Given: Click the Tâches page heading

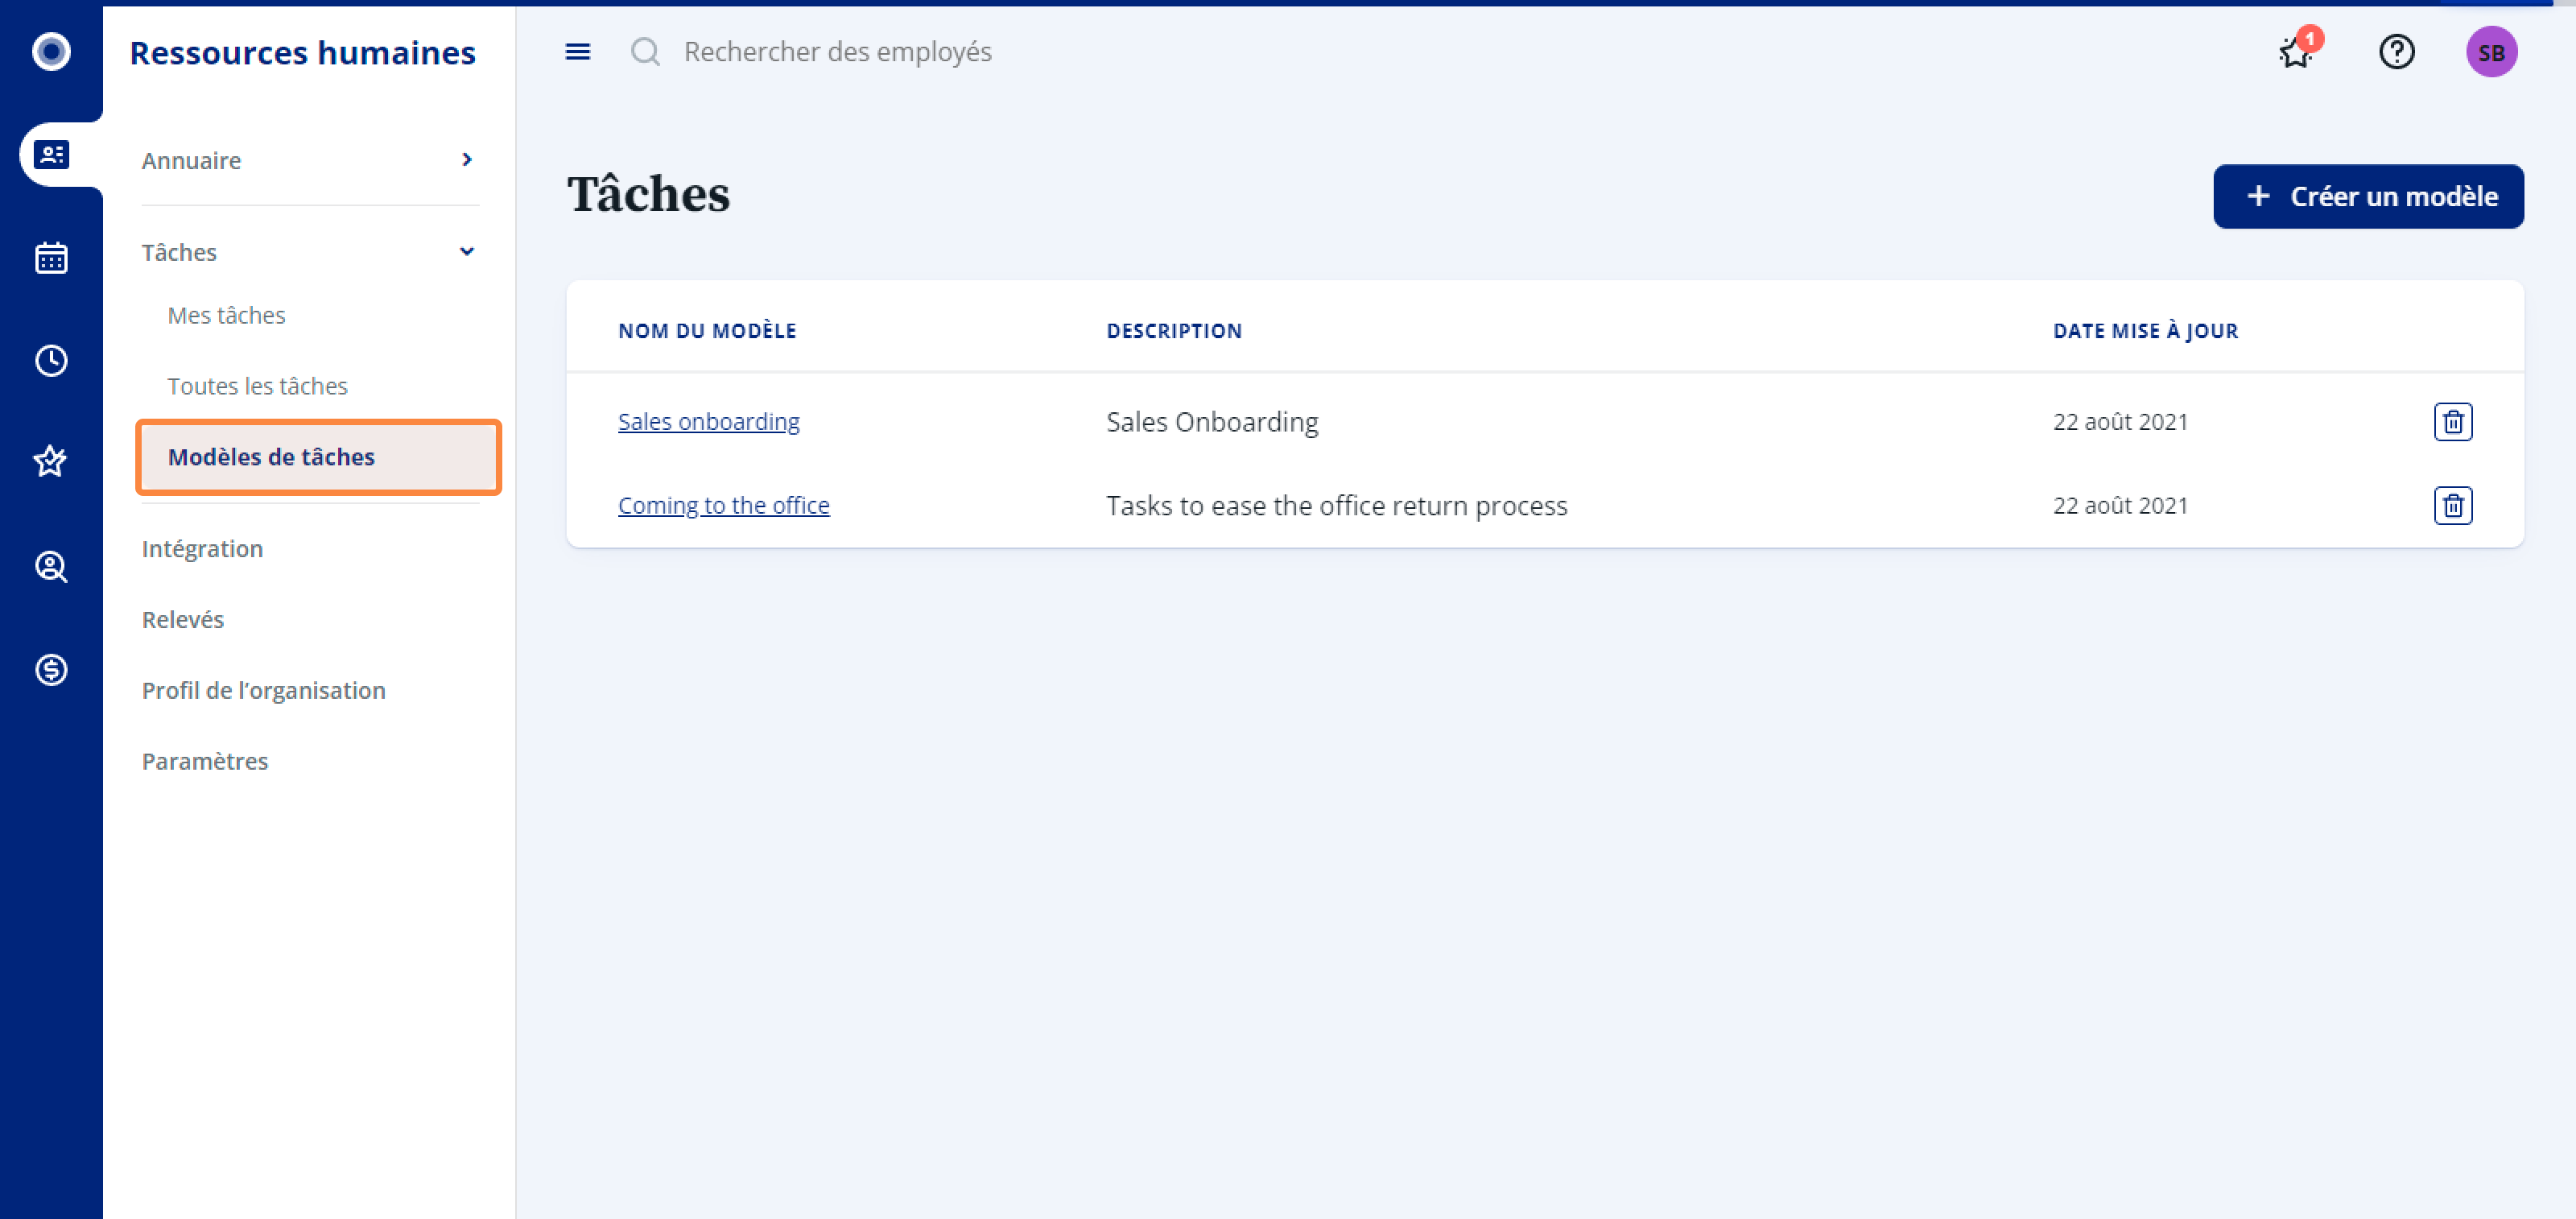Looking at the screenshot, I should coord(648,194).
